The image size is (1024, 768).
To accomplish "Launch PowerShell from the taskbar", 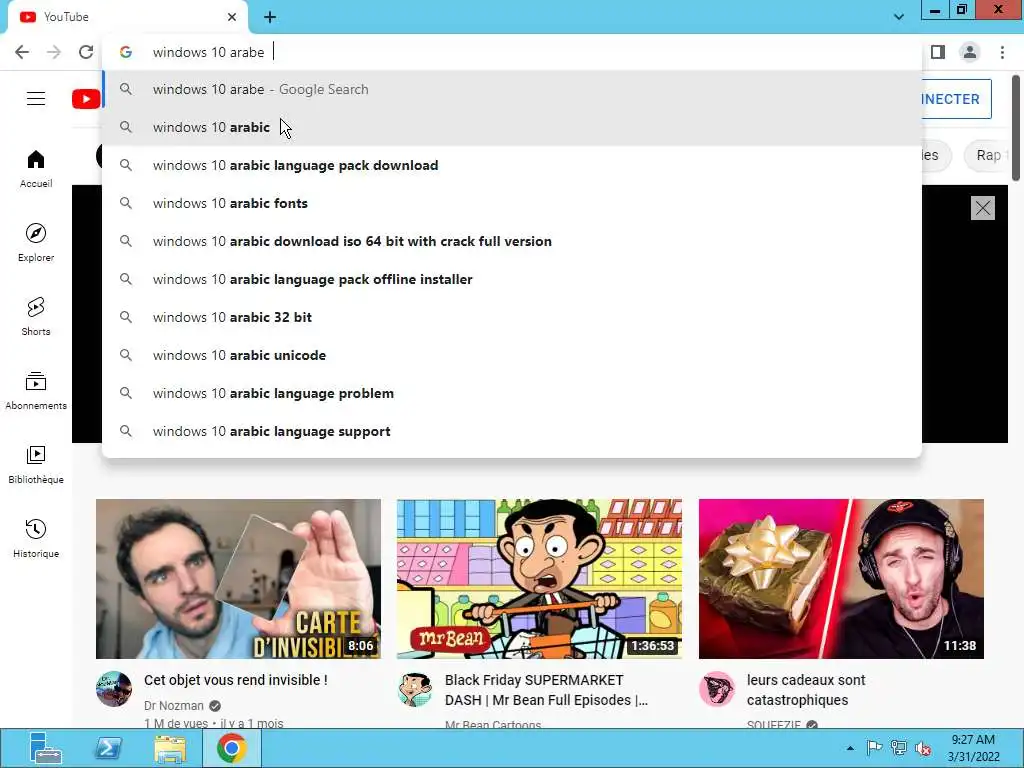I will (108, 748).
